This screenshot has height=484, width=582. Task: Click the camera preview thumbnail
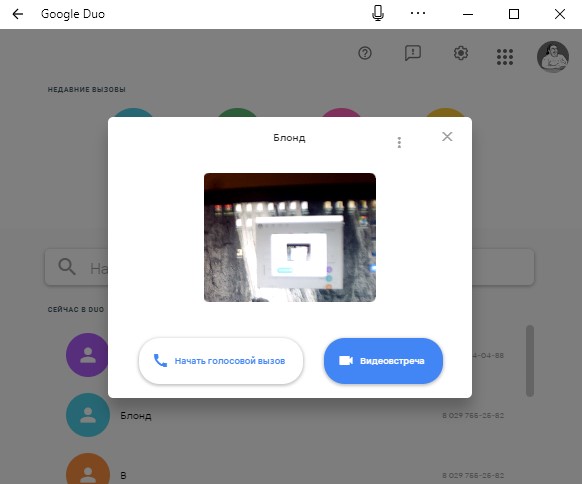290,237
